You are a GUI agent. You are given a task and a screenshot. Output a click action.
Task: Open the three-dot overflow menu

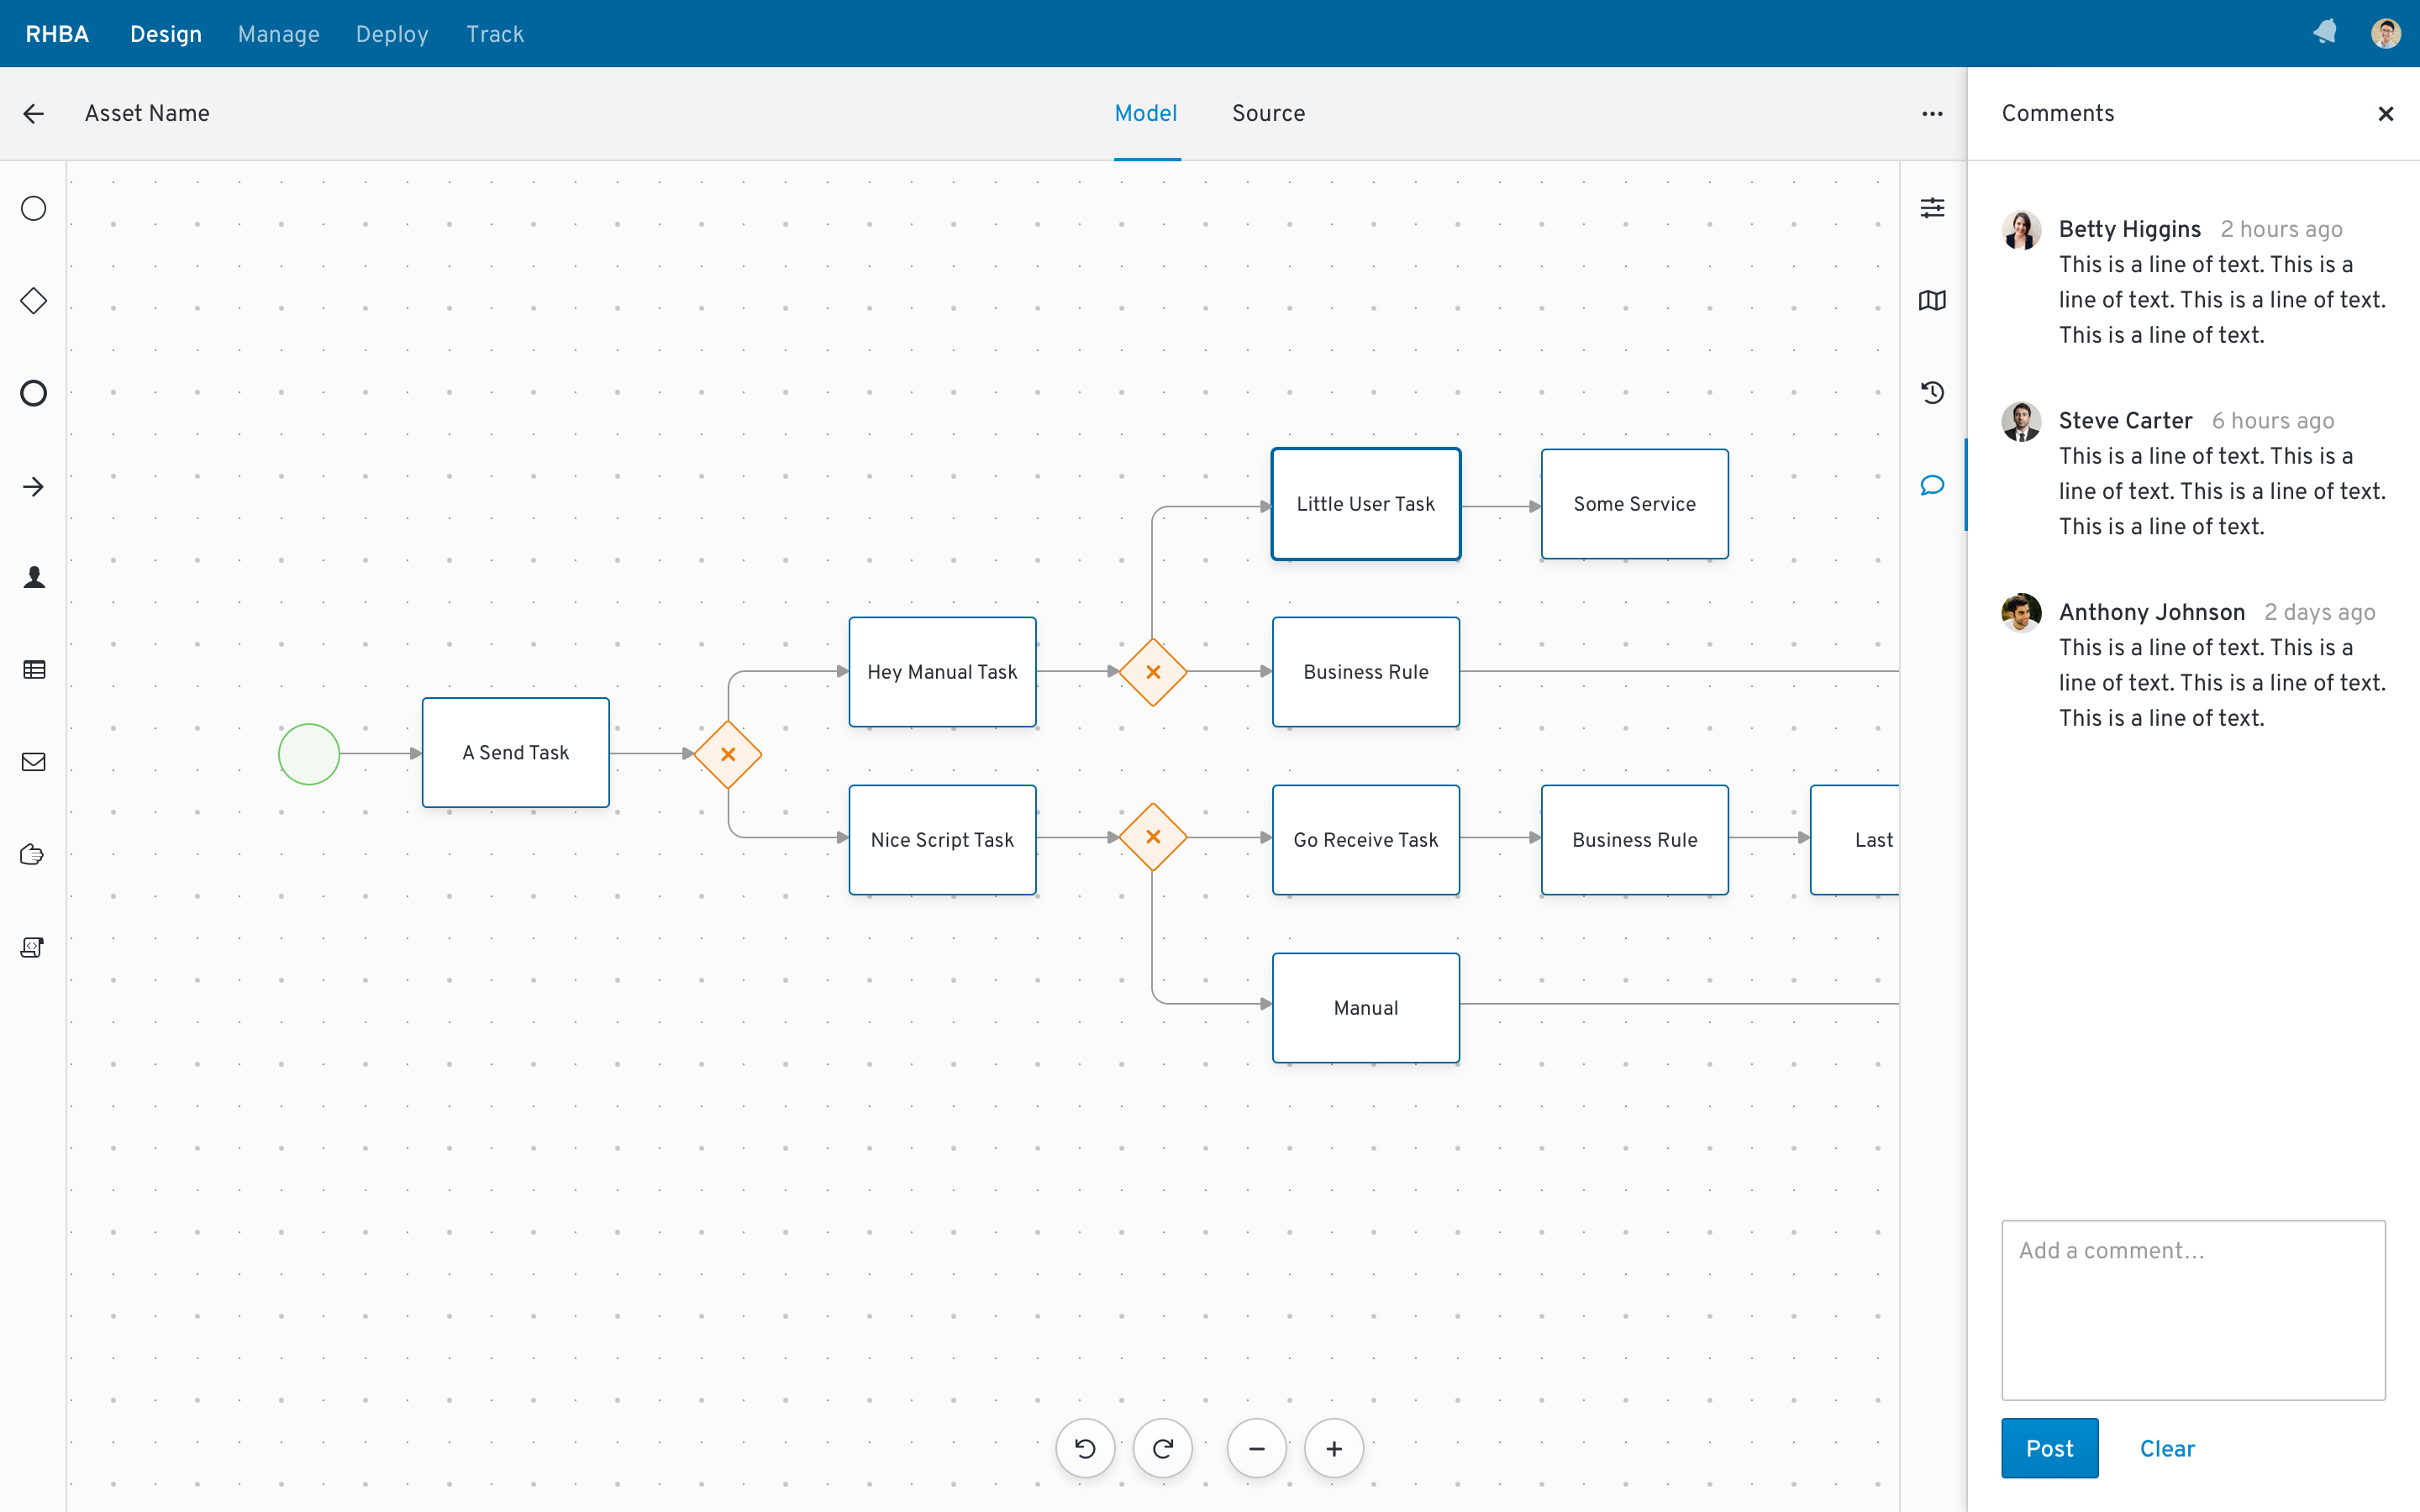(x=1930, y=113)
